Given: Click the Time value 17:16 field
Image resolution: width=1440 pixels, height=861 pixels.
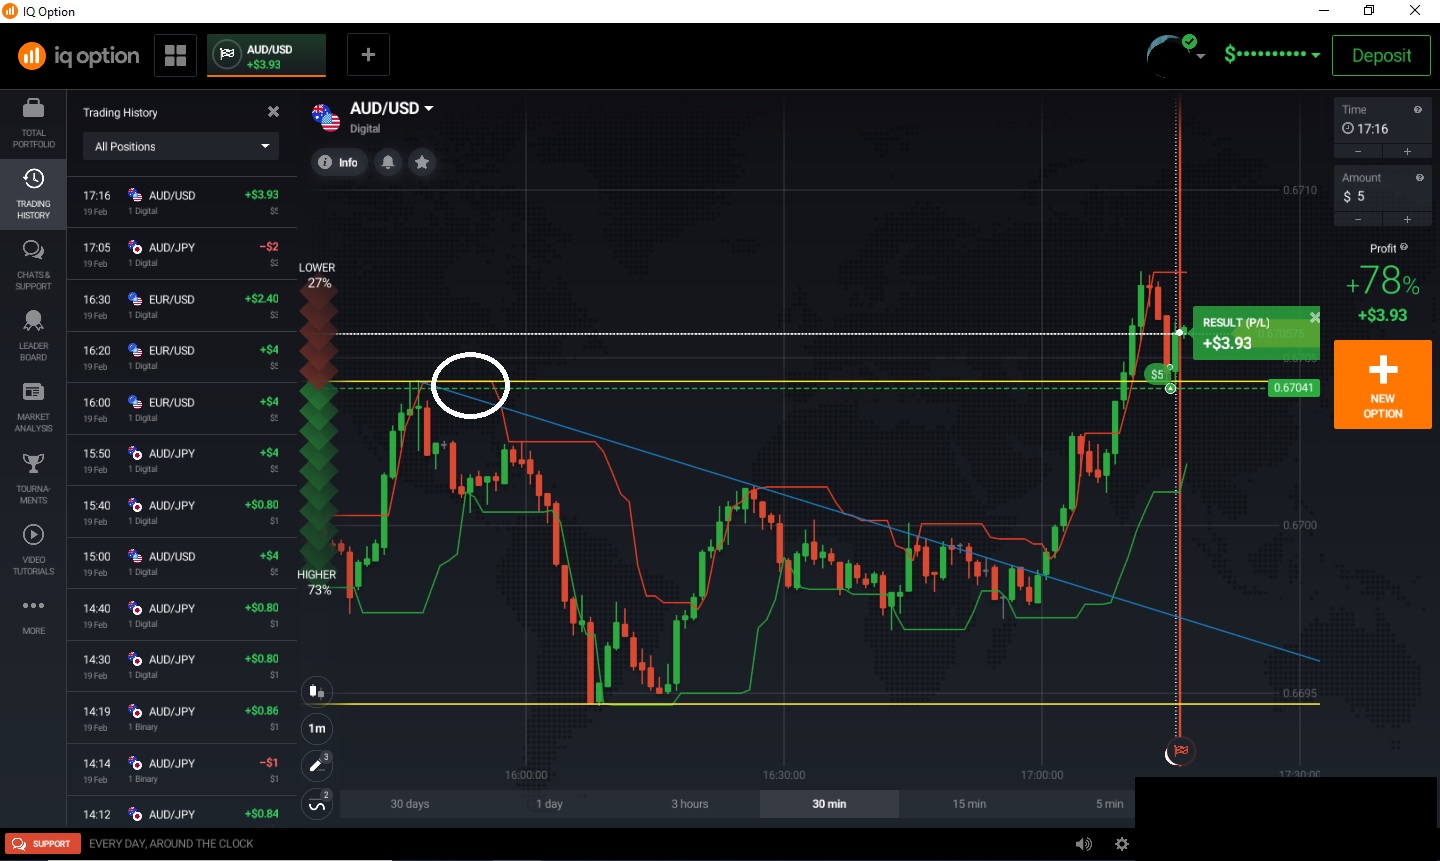Looking at the screenshot, I should point(1383,128).
